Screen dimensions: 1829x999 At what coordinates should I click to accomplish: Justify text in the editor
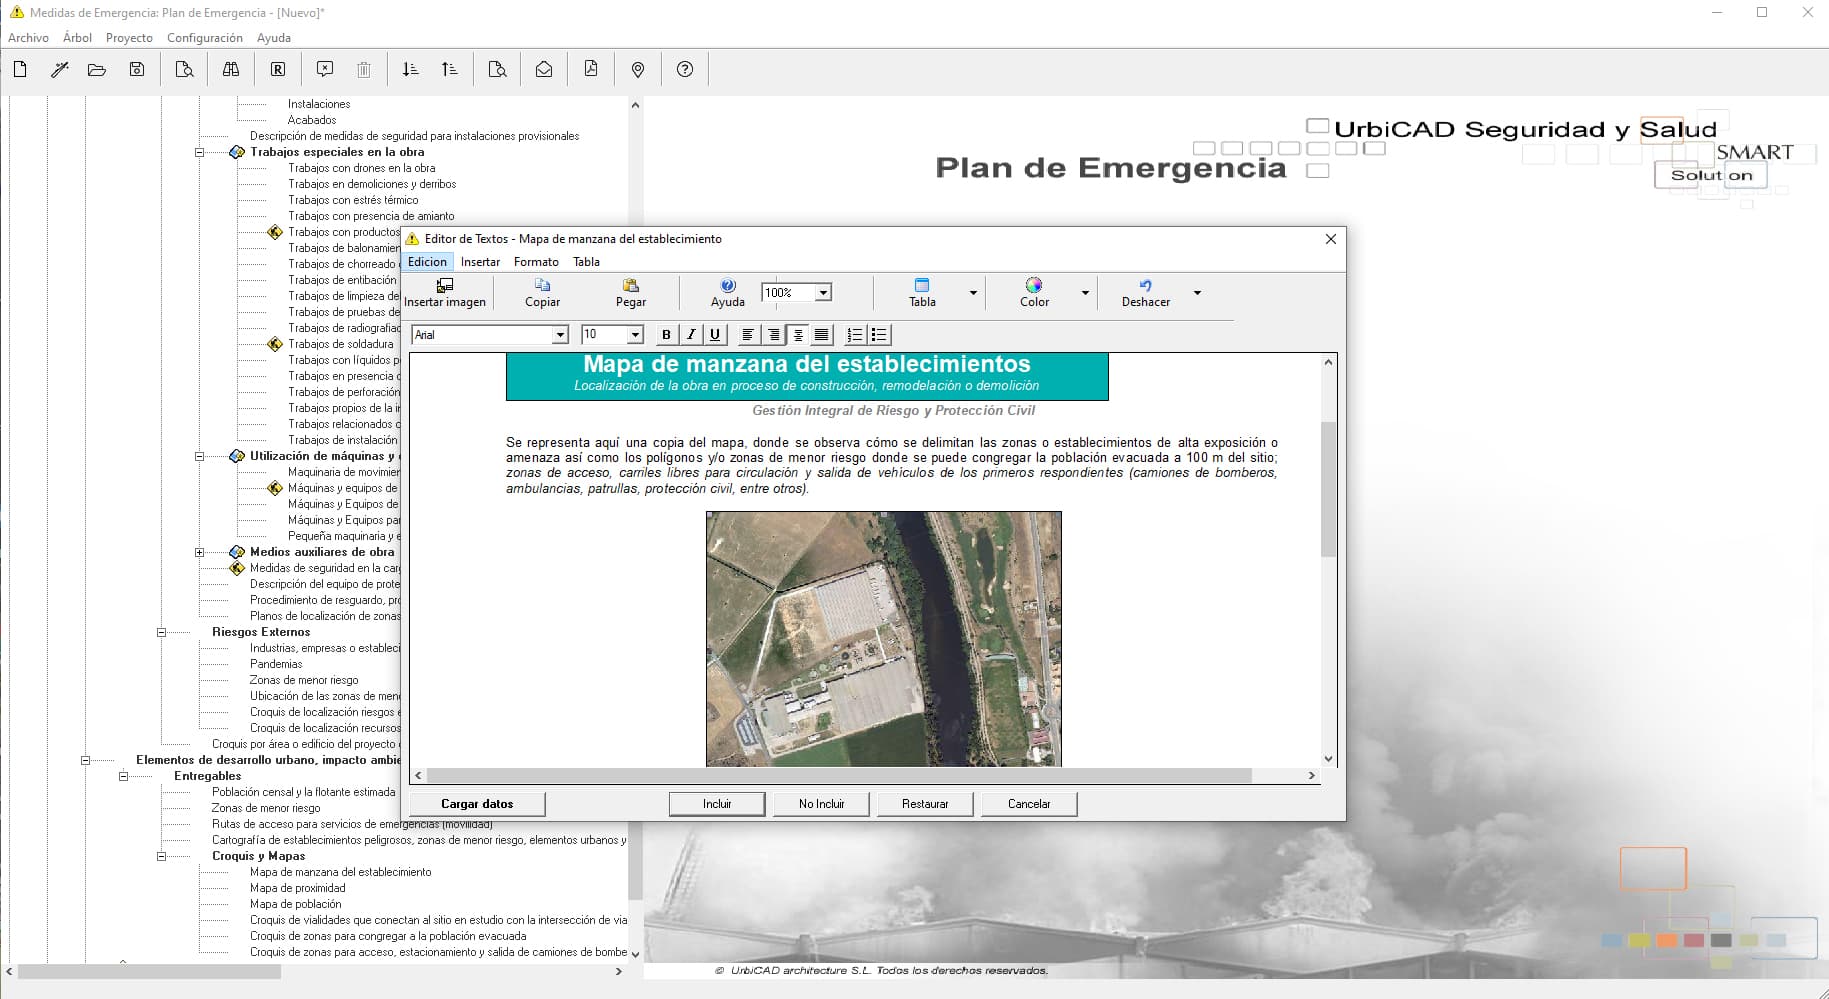822,335
